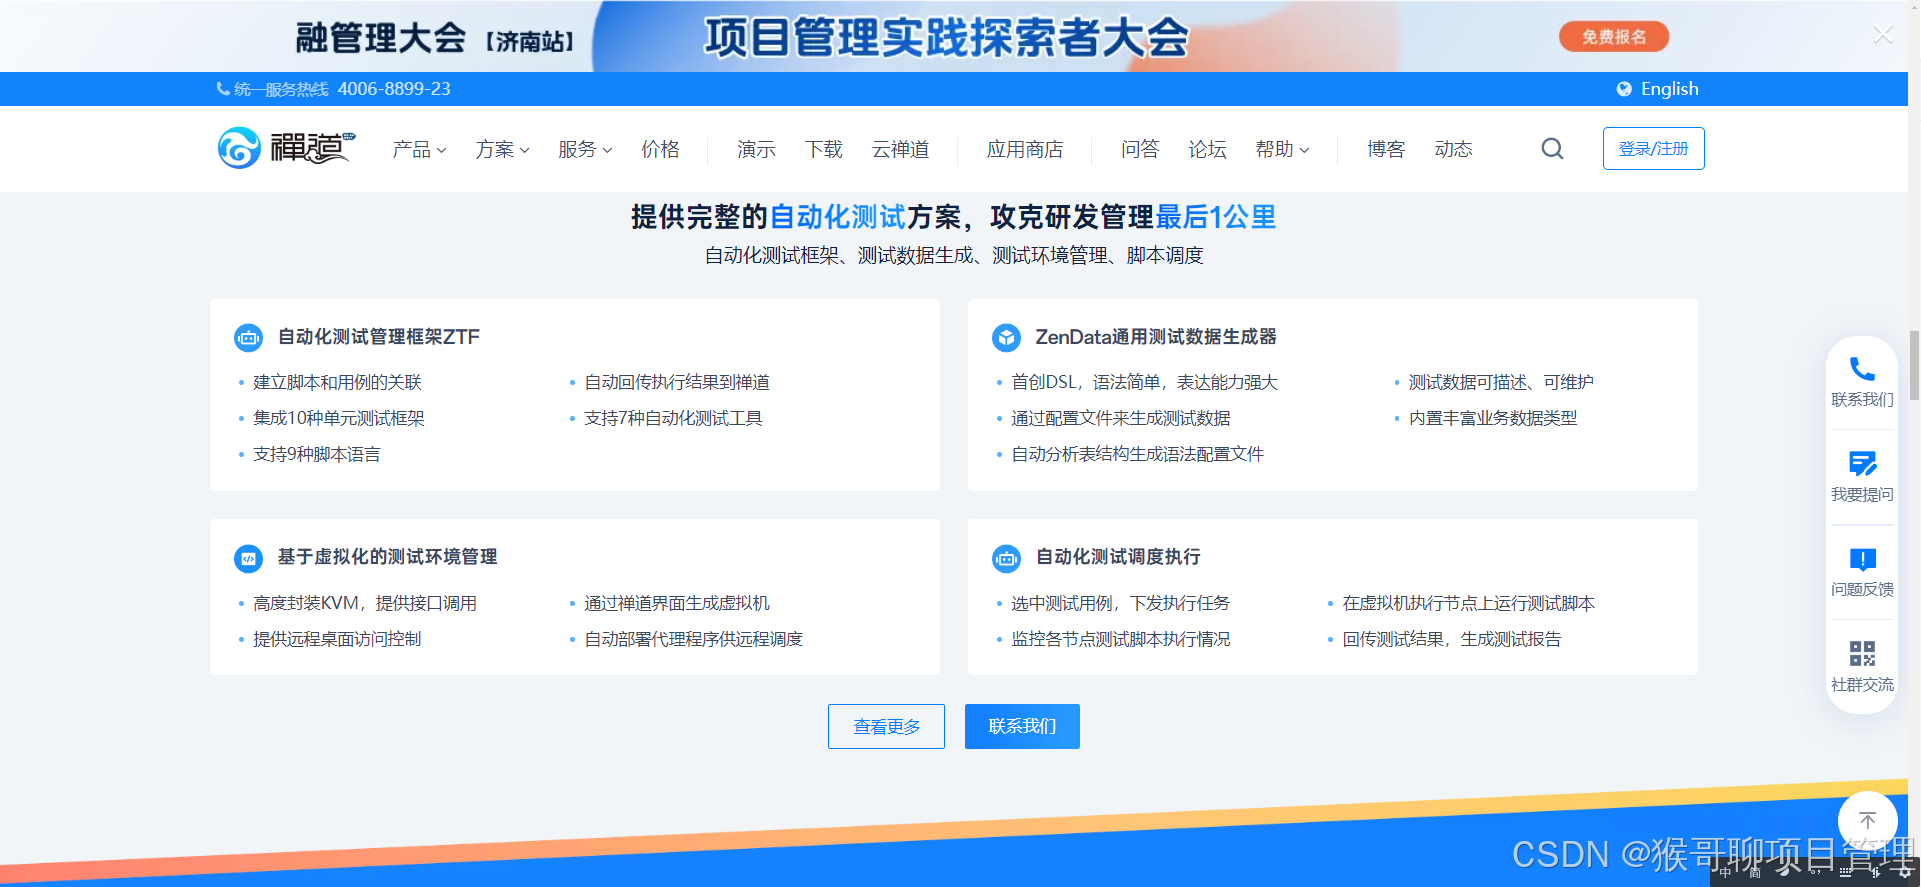The width and height of the screenshot is (1921, 887).
Task: Click the 监控各节点测试脚本执行情况 item
Action: coord(1121,639)
